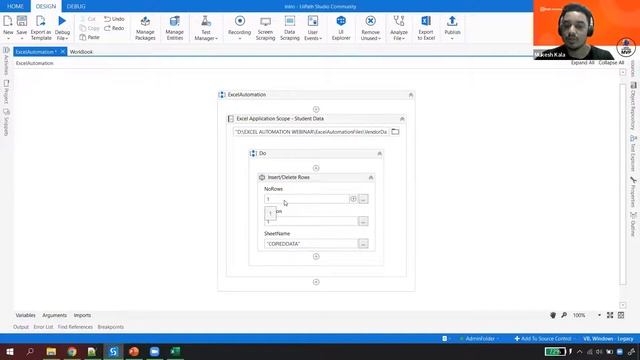Image resolution: width=640 pixels, height=360 pixels.
Task: Open the Error List panel
Action: [x=43, y=327]
